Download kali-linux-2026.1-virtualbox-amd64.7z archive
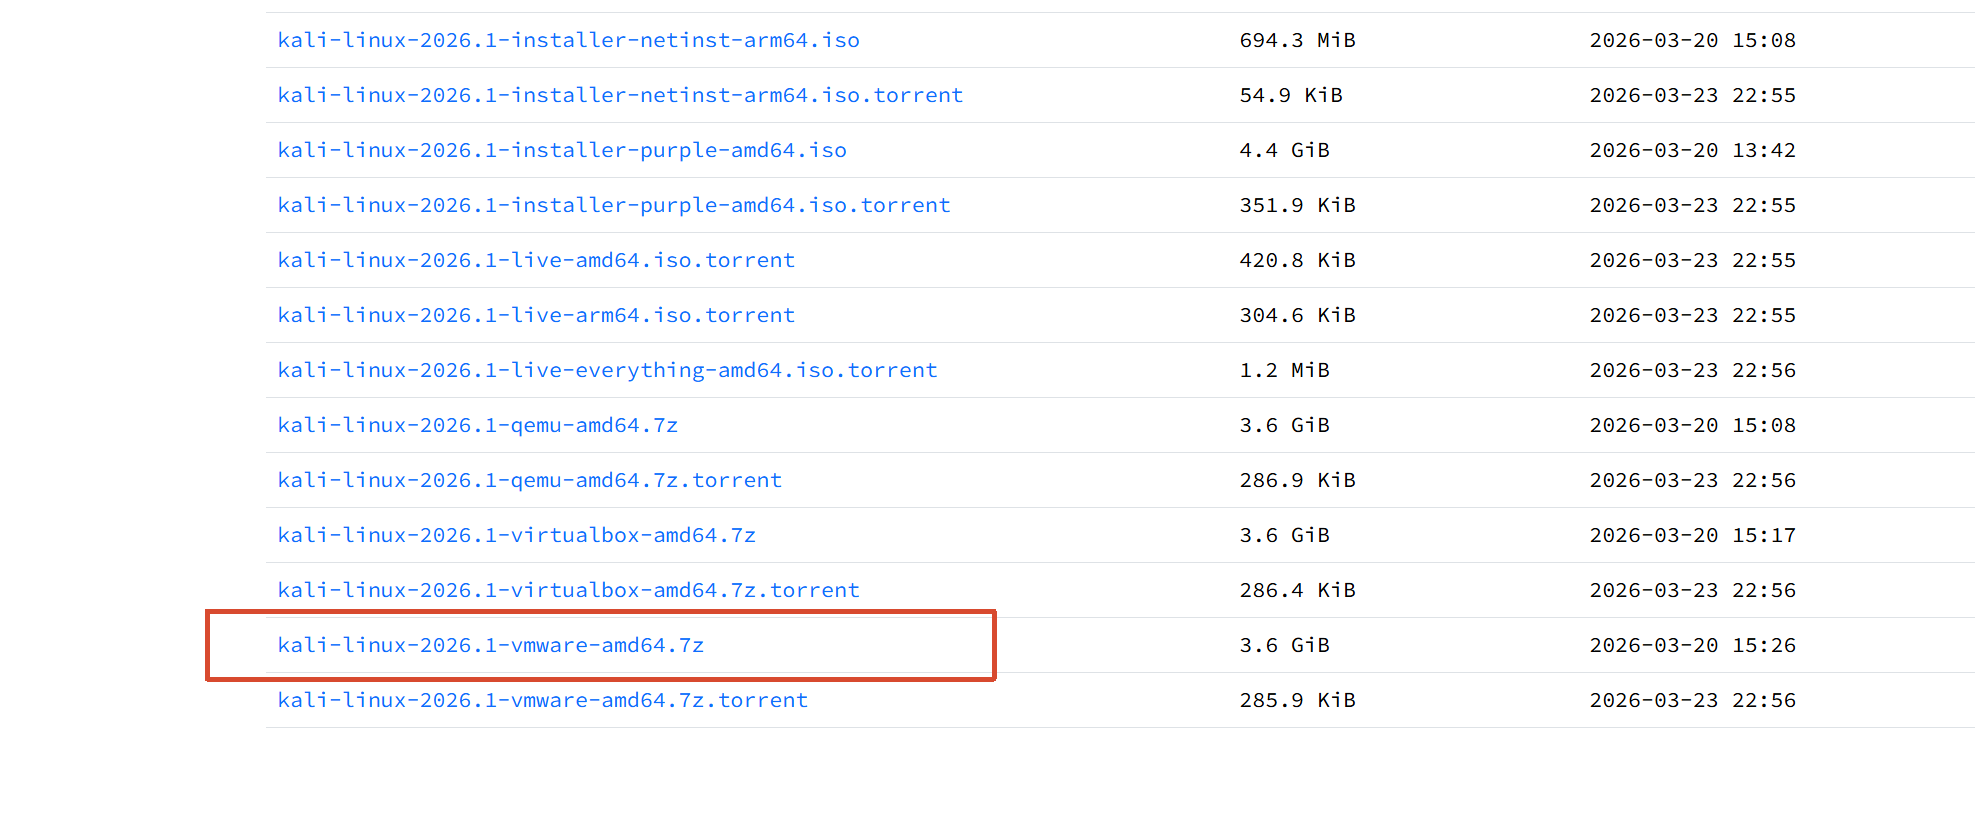Image resolution: width=1975 pixels, height=836 pixels. pyautogui.click(x=516, y=535)
